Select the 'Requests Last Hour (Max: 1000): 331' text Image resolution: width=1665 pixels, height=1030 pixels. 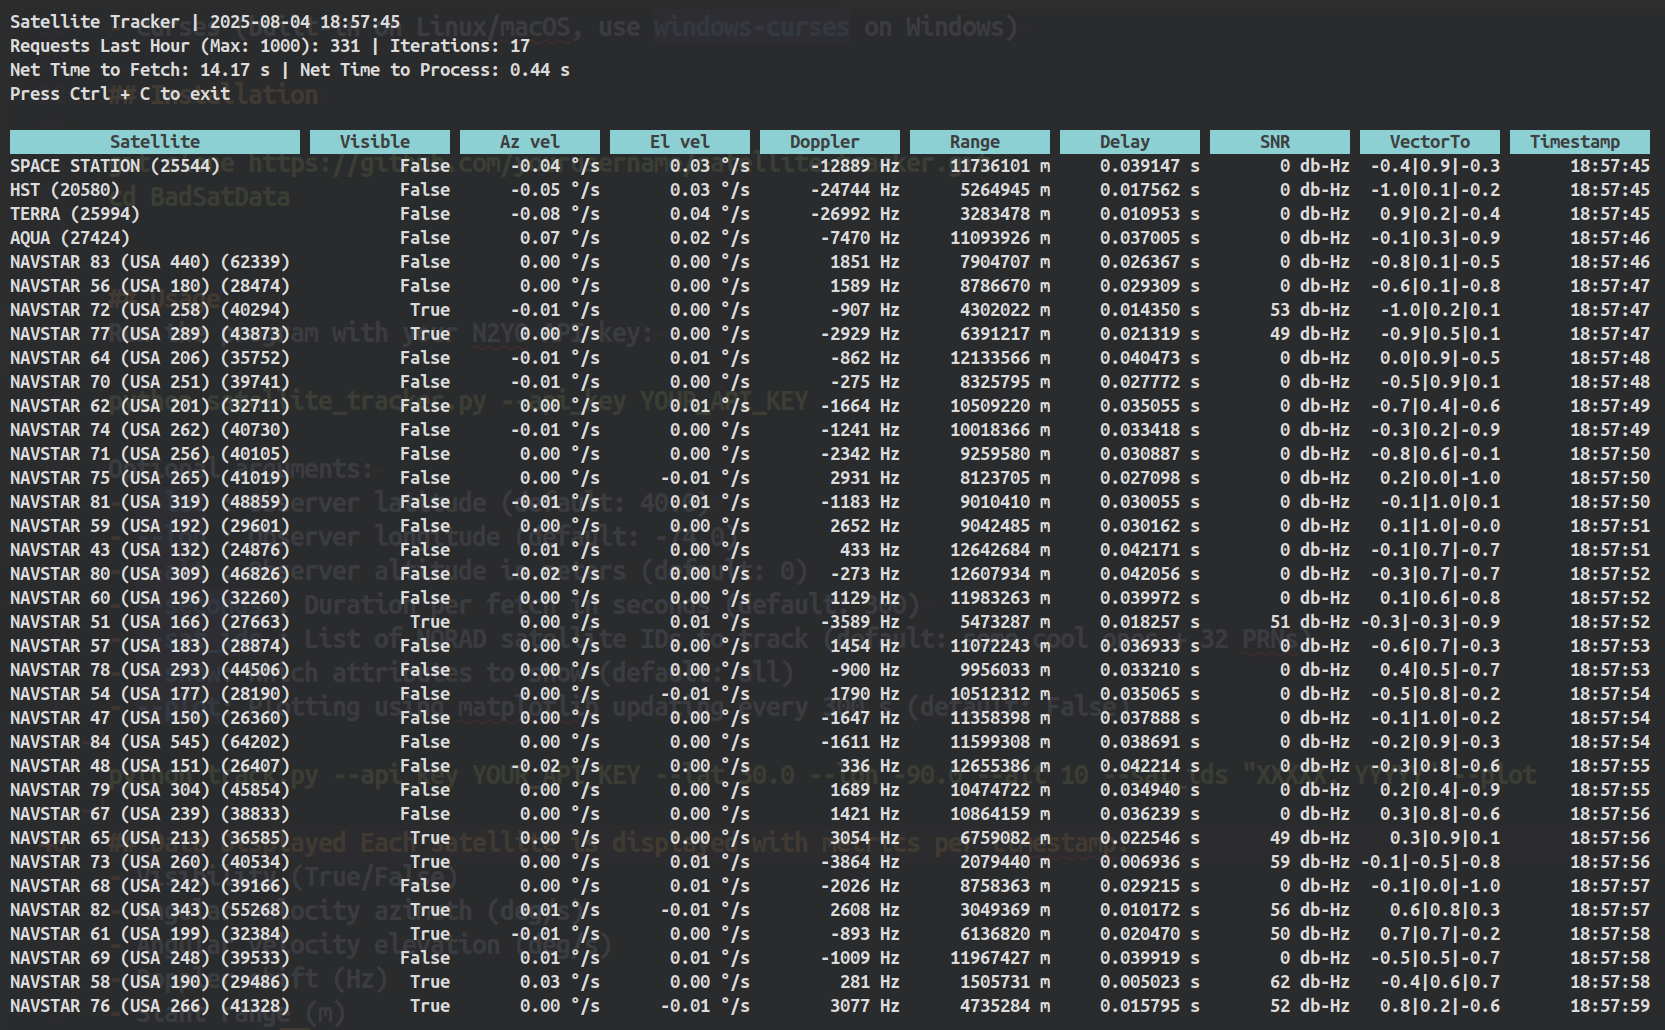pyautogui.click(x=185, y=46)
